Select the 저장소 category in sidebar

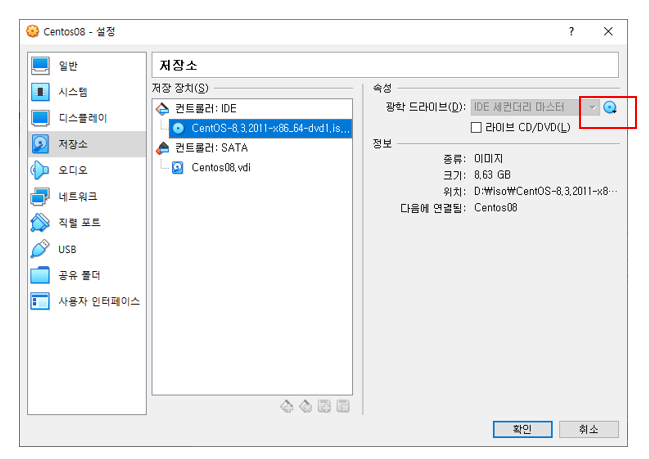[x=87, y=144]
